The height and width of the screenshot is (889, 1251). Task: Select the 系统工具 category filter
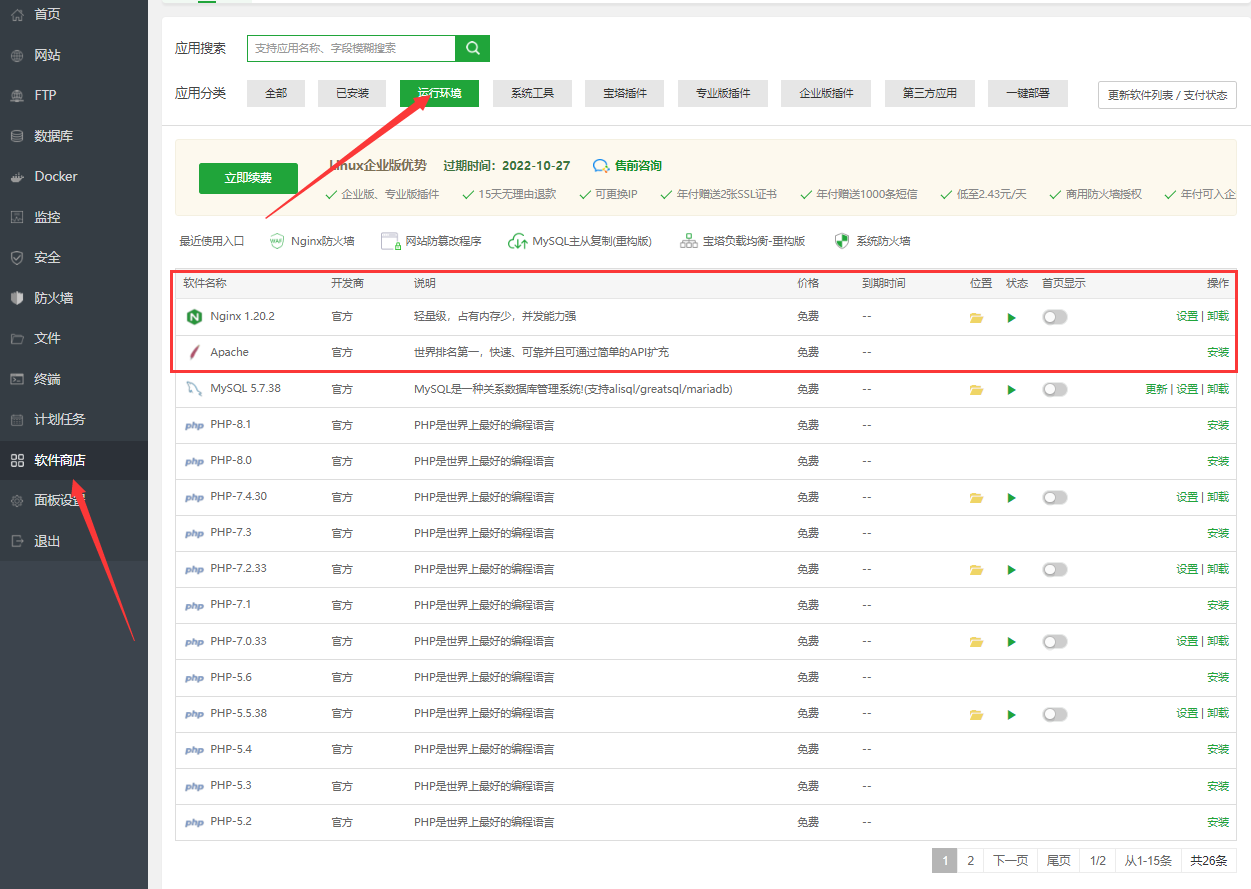532,93
